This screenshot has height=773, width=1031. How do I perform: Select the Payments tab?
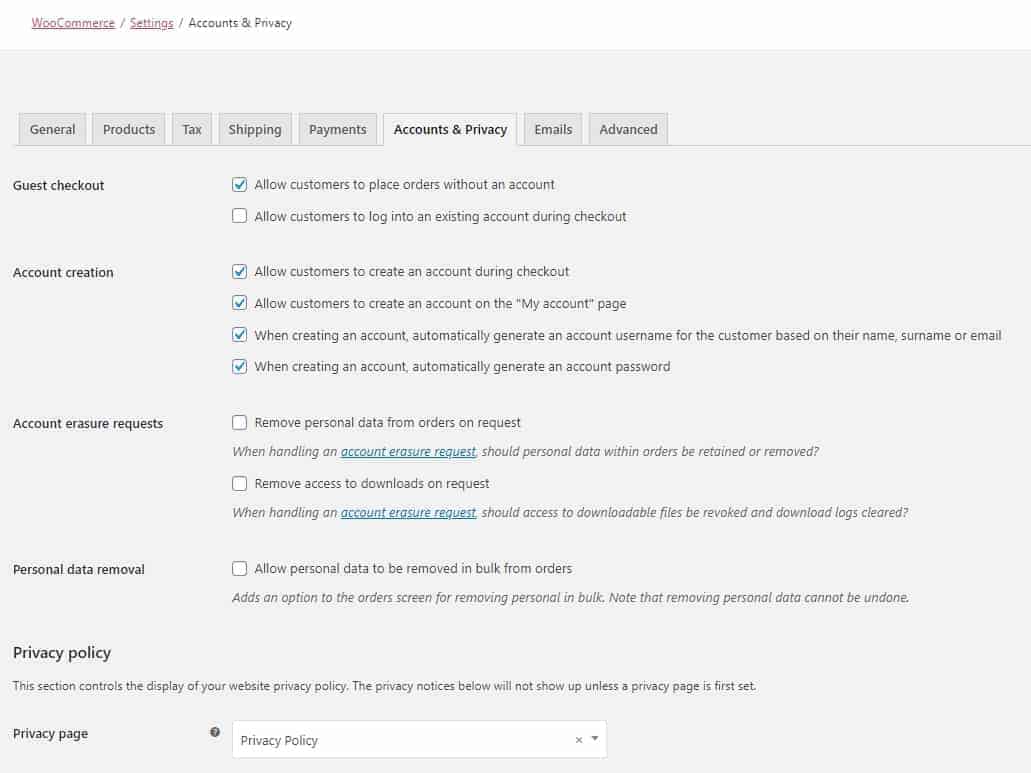pyautogui.click(x=337, y=129)
